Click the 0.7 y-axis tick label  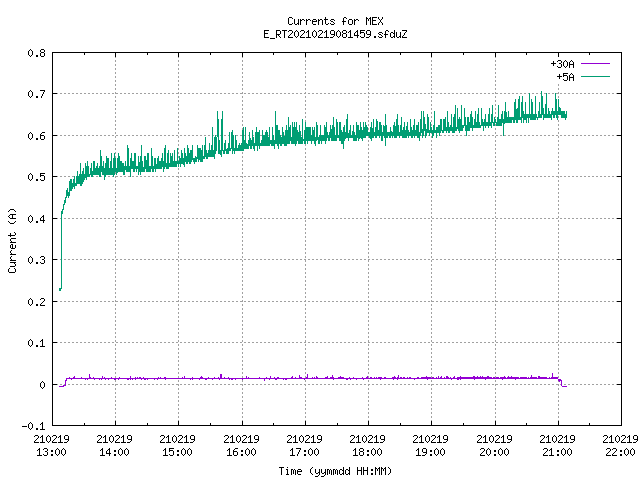click(36, 94)
